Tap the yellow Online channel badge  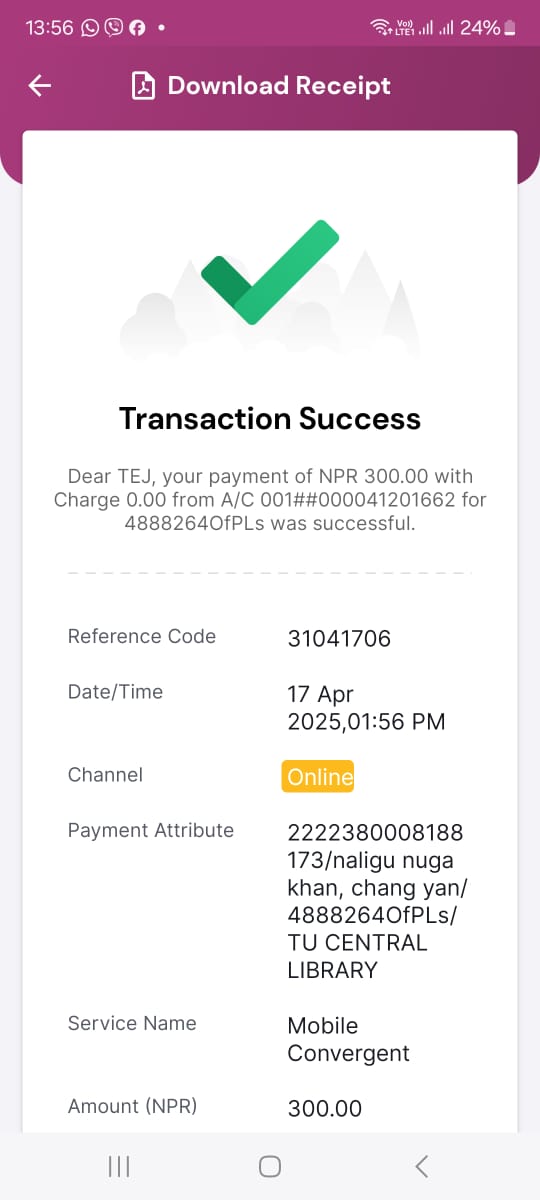click(318, 777)
